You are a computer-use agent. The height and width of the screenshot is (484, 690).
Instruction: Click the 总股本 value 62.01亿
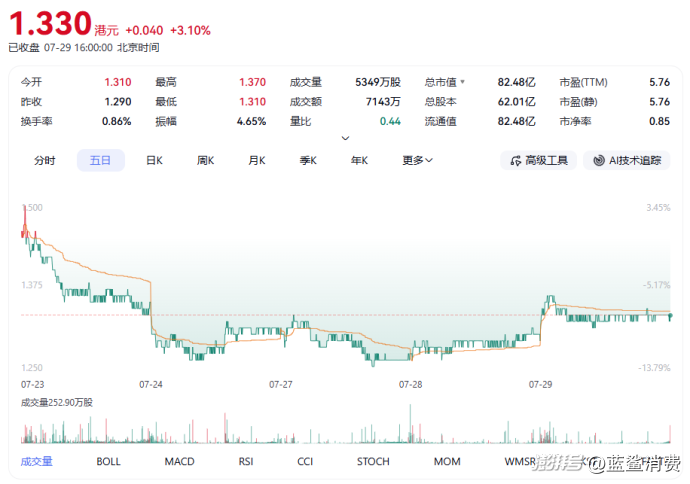pyautogui.click(x=517, y=102)
